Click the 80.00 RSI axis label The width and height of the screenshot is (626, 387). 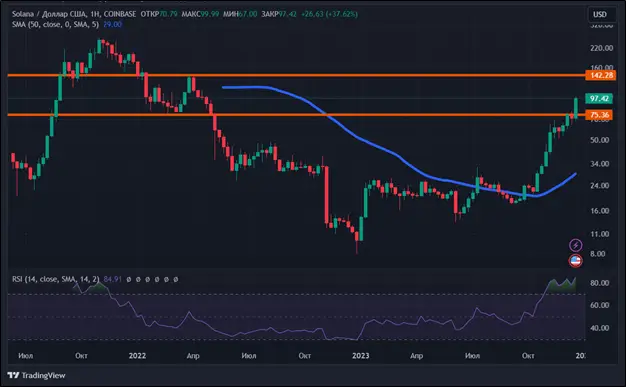tap(600, 283)
